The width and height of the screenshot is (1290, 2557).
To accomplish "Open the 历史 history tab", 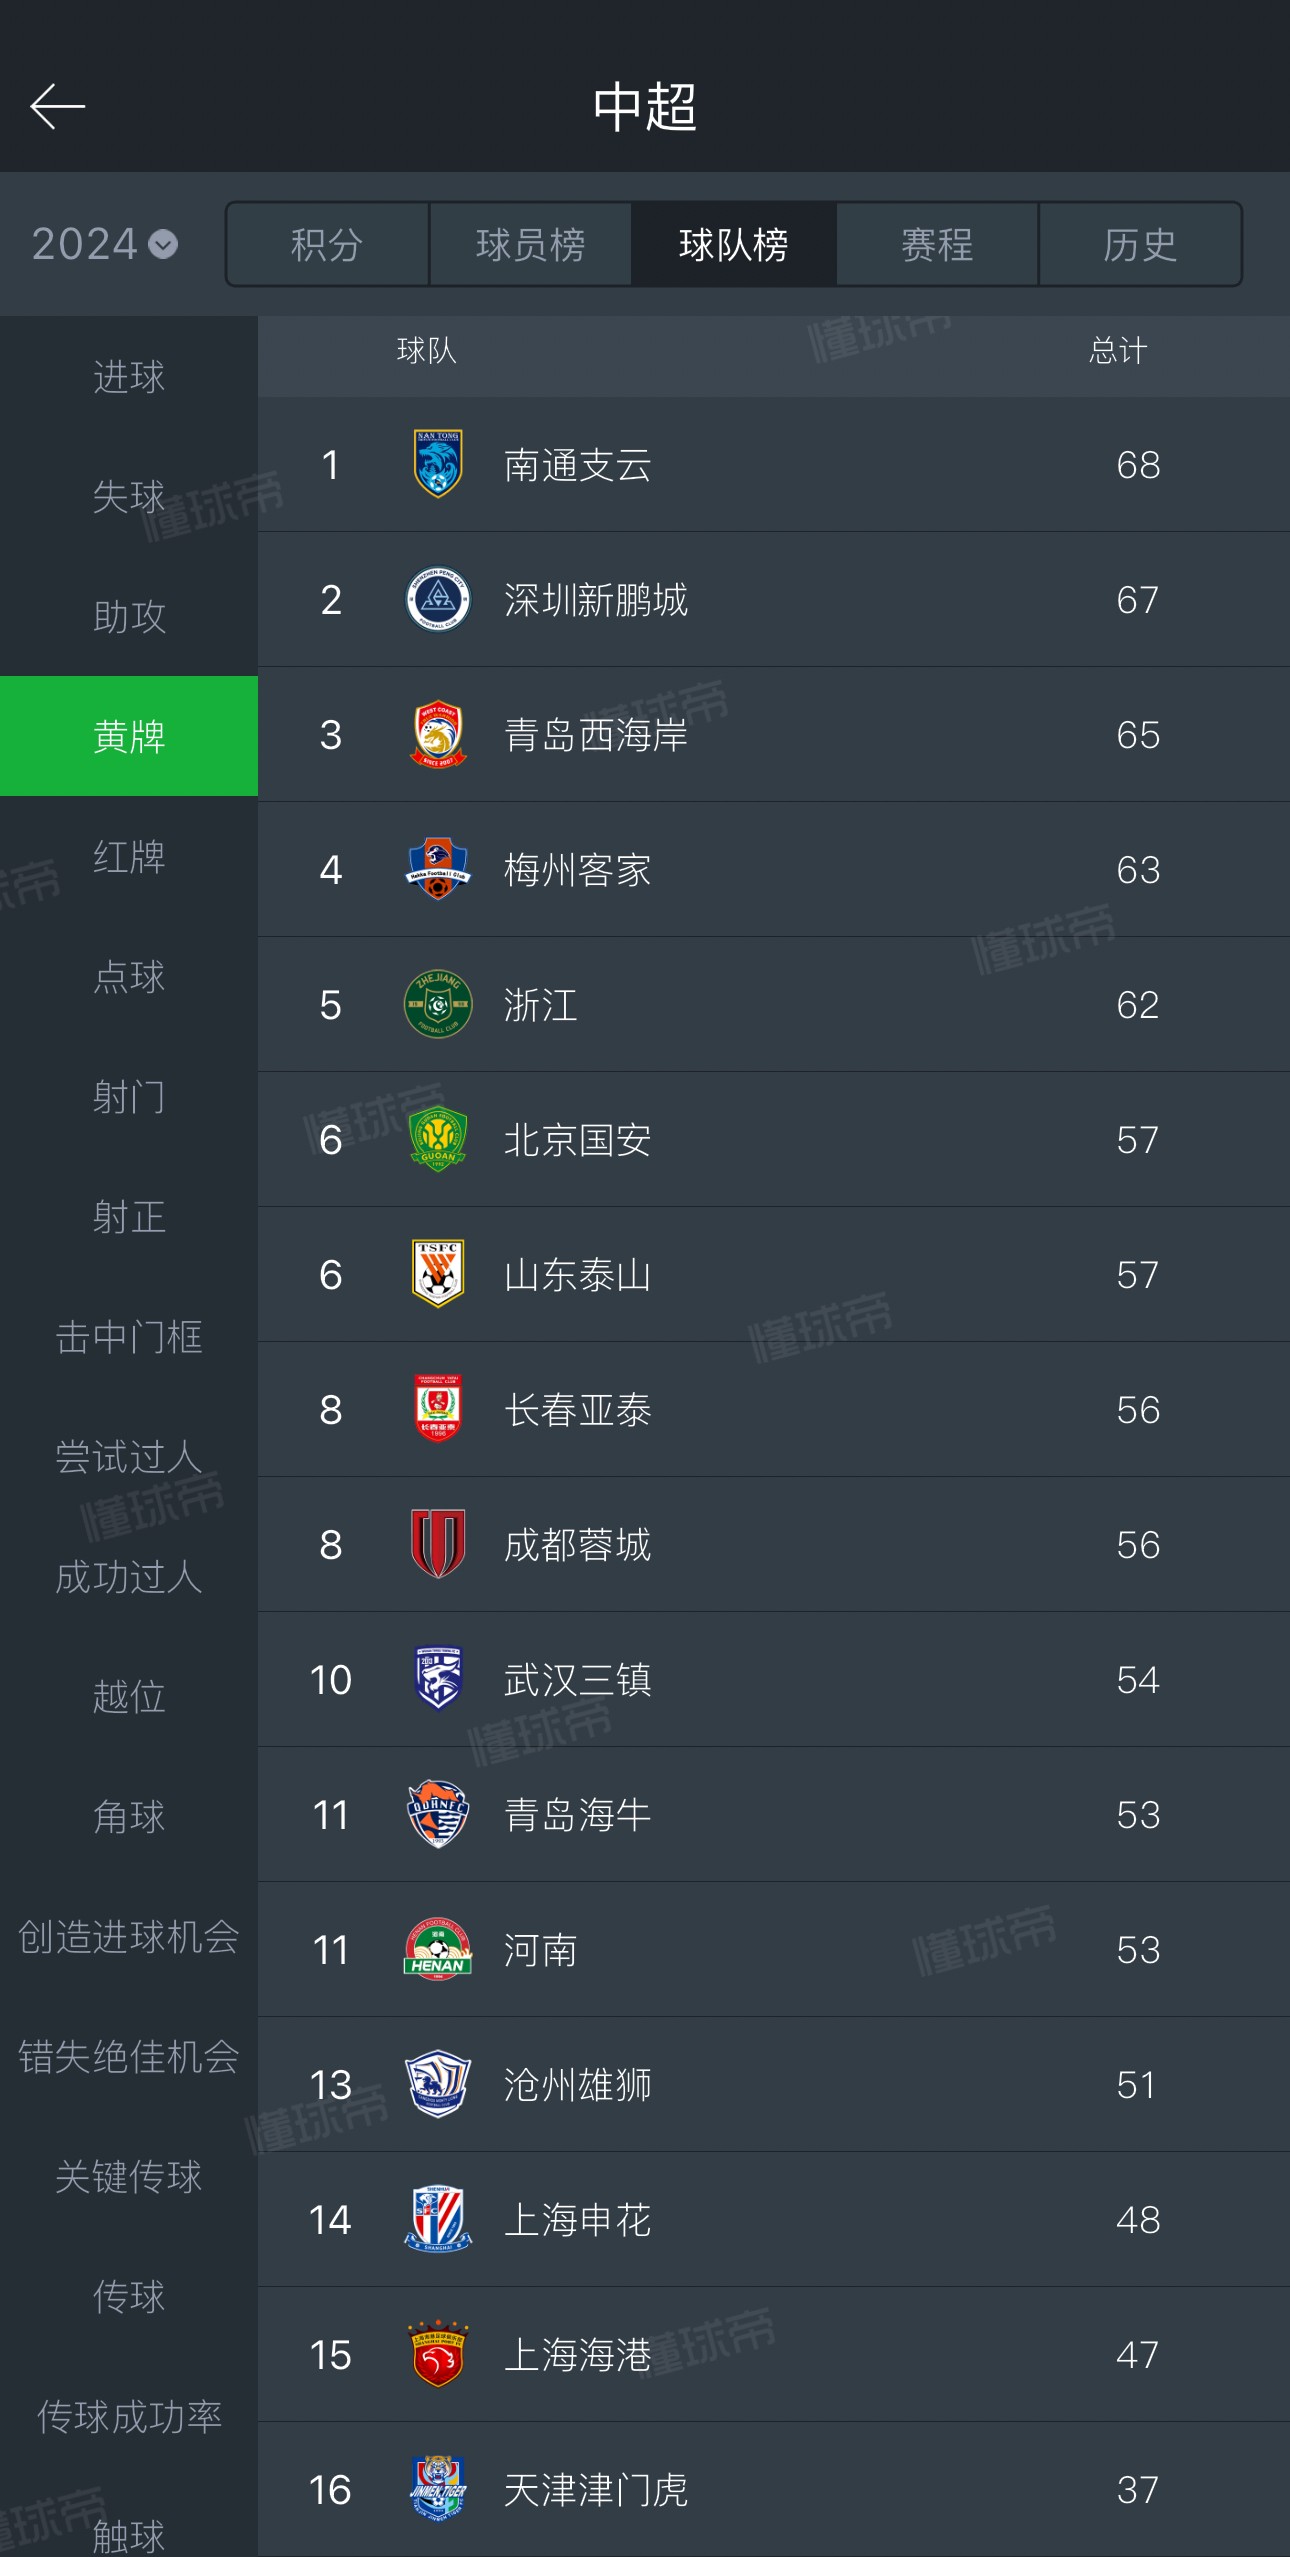I will pyautogui.click(x=1140, y=244).
